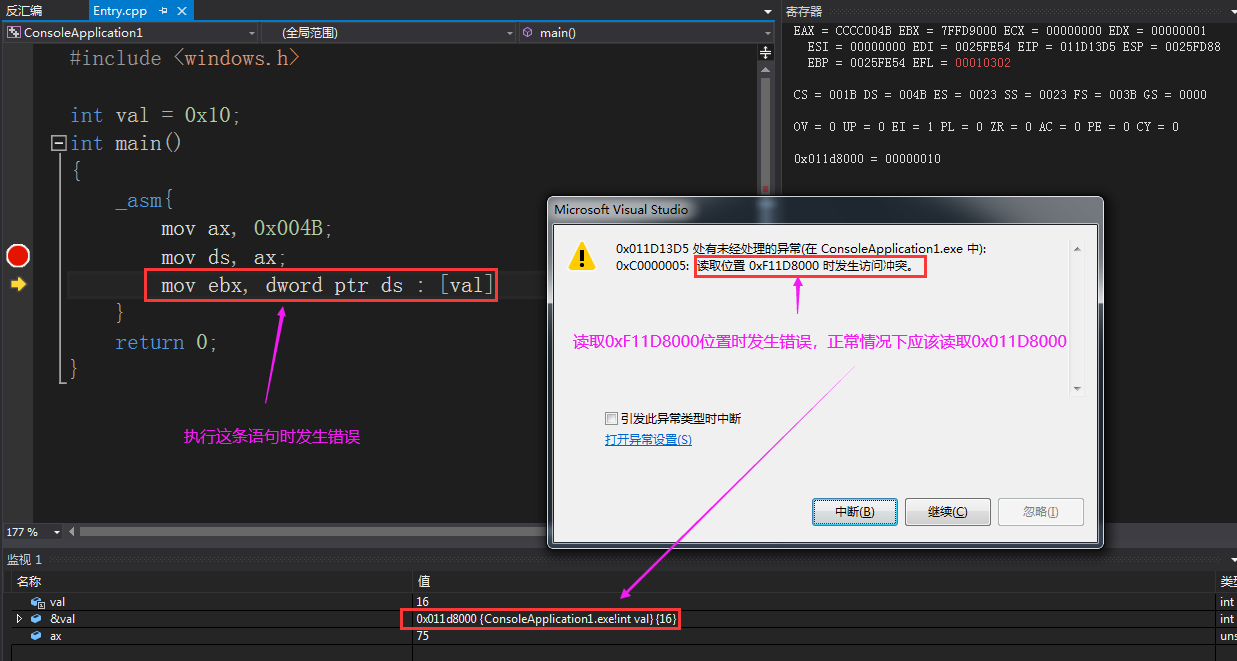Click the 继续(C) button
The height and width of the screenshot is (661, 1237).
(x=947, y=512)
